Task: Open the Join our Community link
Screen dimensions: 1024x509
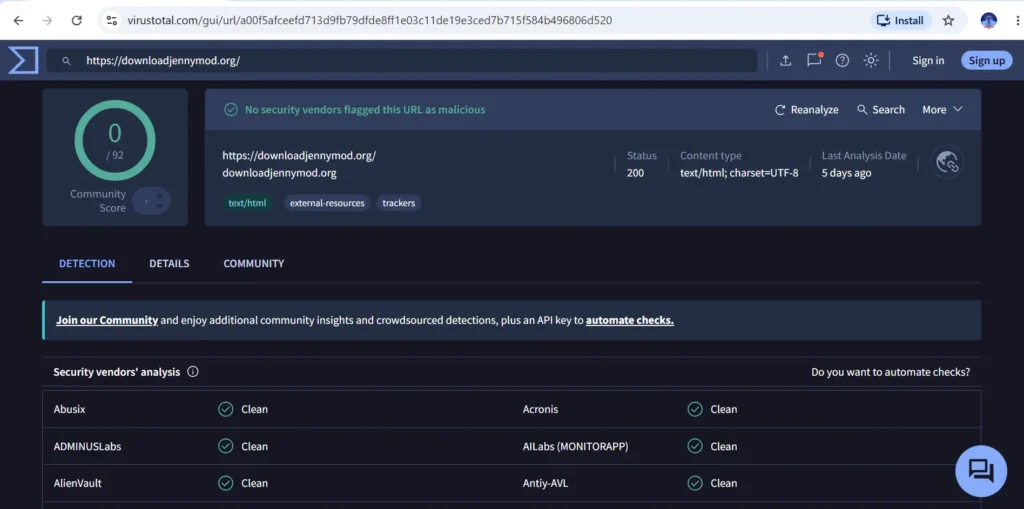Action: click(107, 320)
